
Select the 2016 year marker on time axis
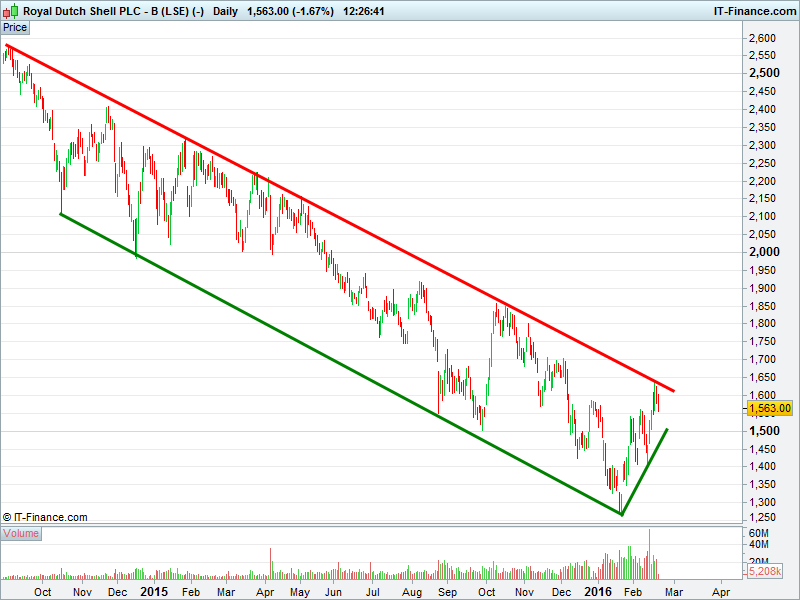point(597,591)
